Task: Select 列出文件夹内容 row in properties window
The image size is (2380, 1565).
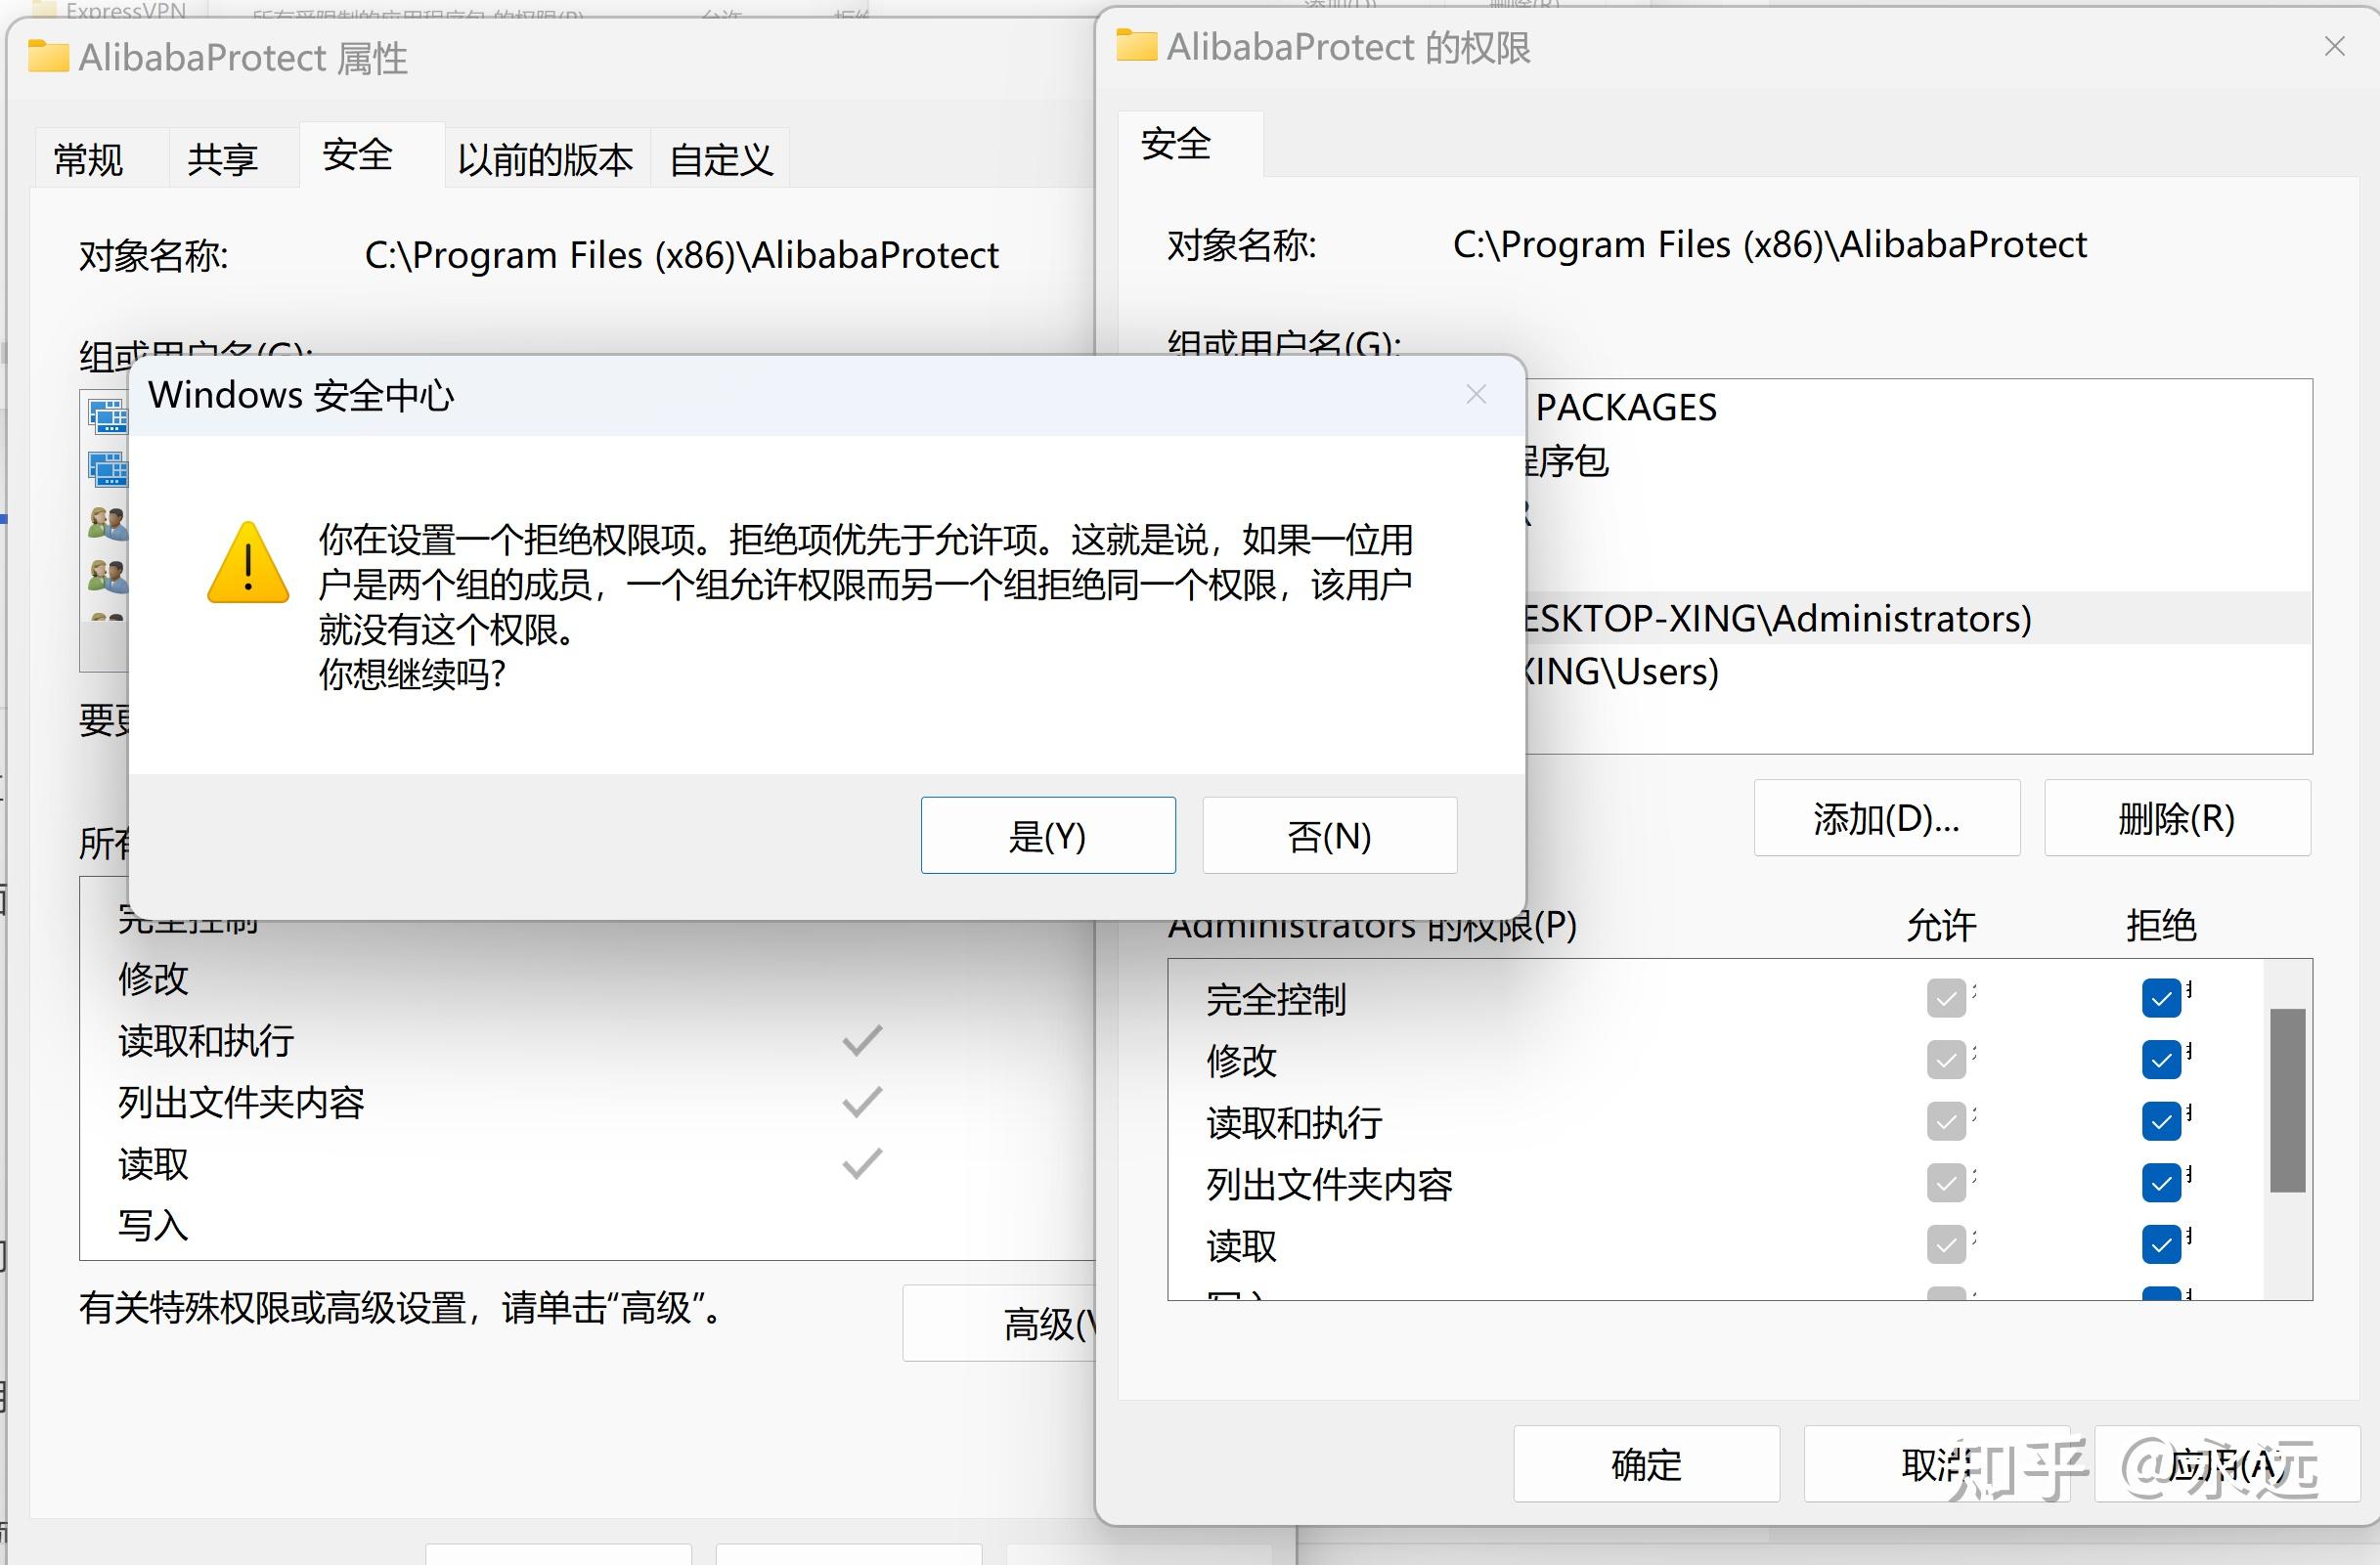Action: pyautogui.click(x=588, y=1102)
